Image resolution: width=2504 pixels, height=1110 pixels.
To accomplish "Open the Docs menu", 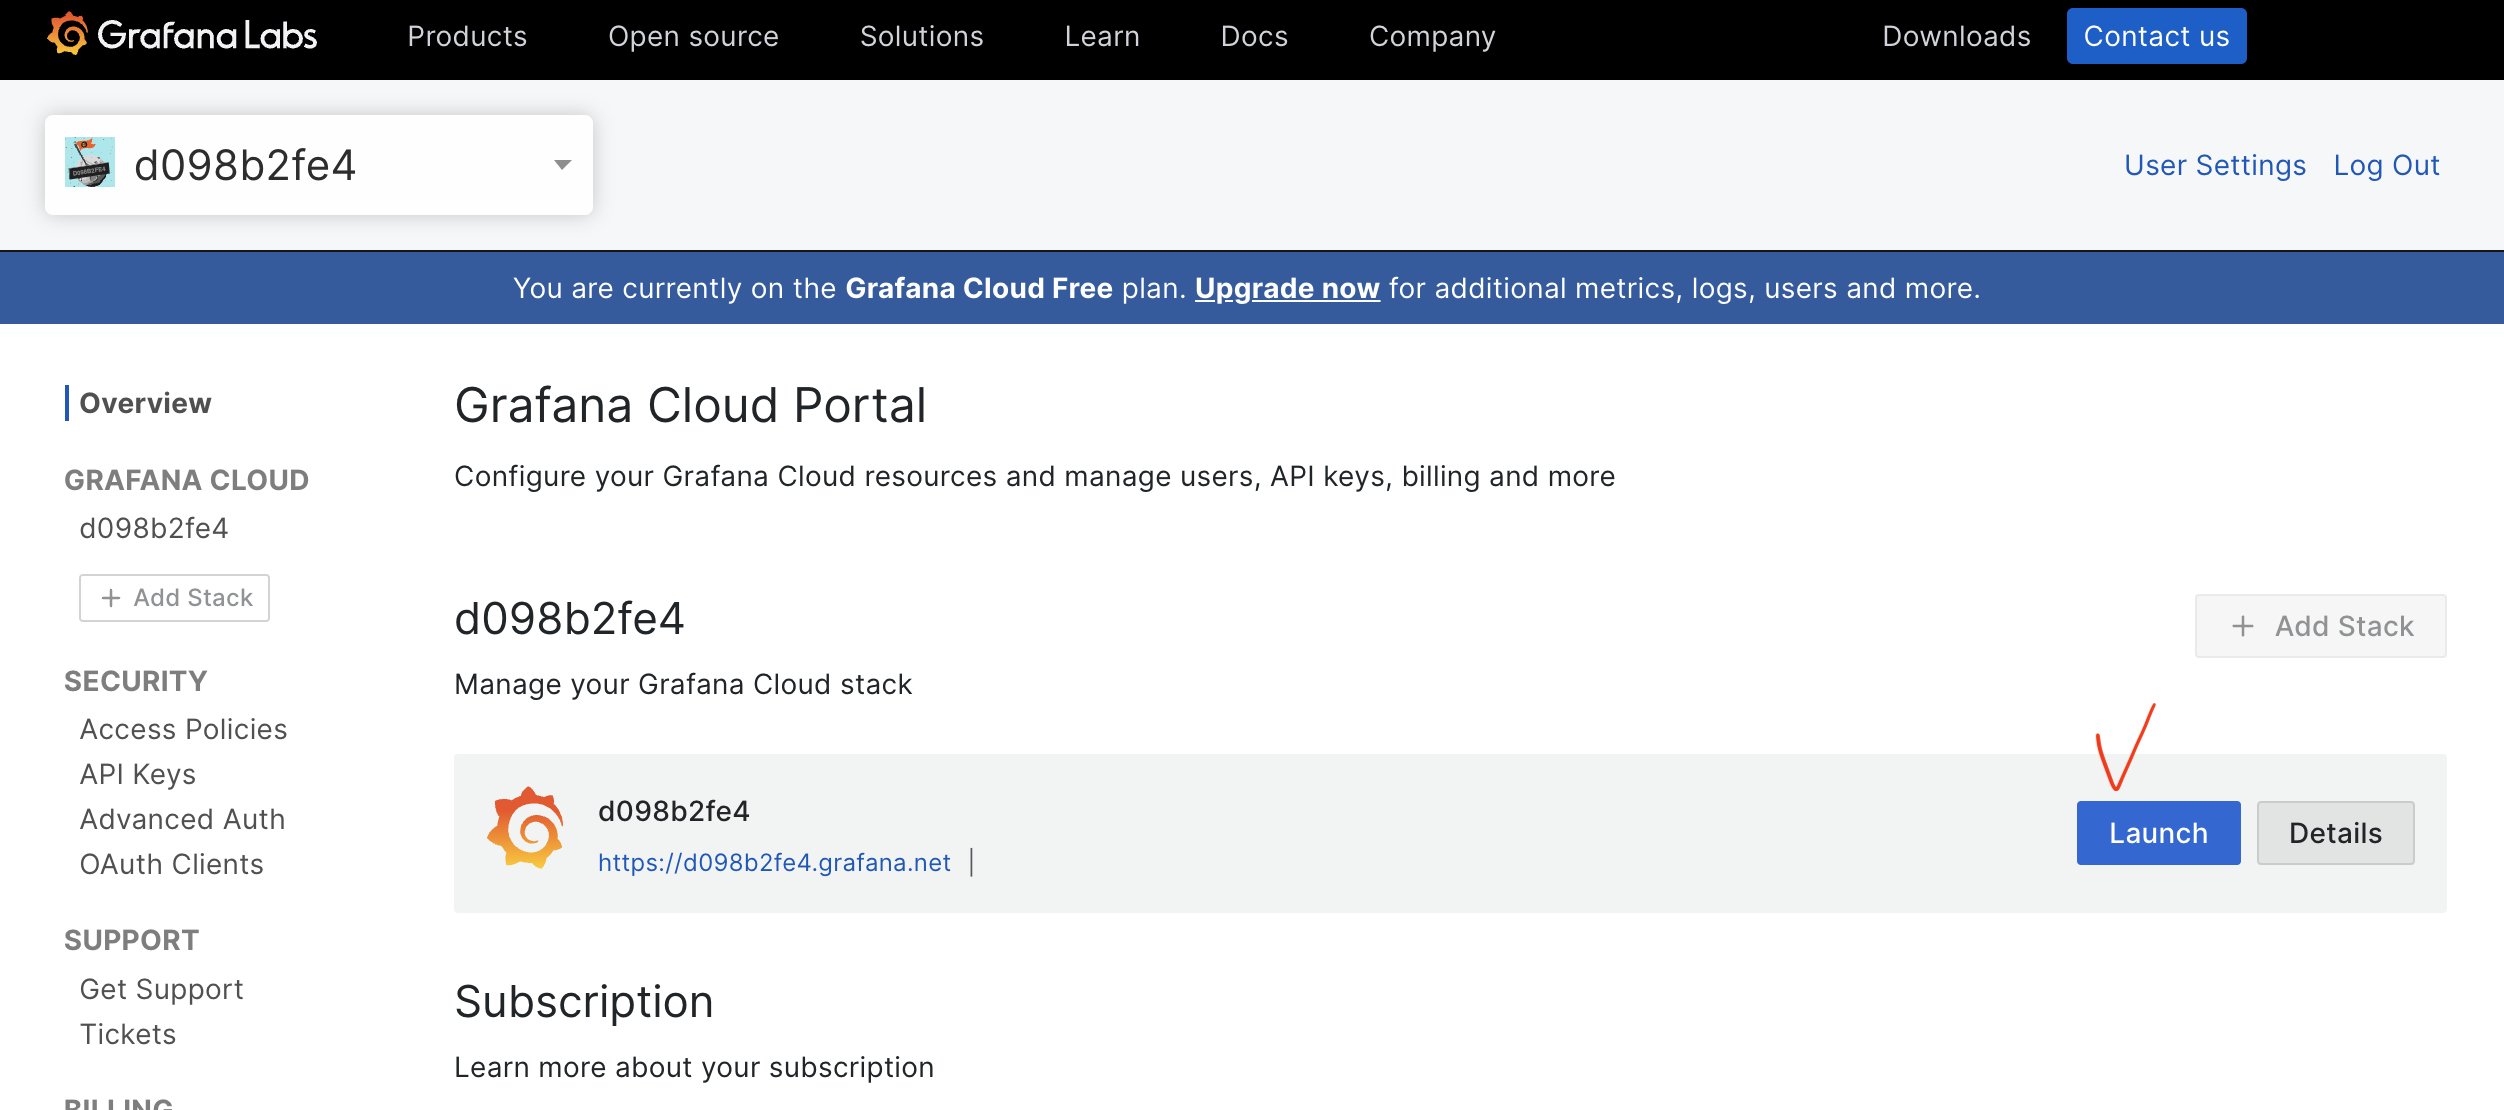I will coord(1254,36).
